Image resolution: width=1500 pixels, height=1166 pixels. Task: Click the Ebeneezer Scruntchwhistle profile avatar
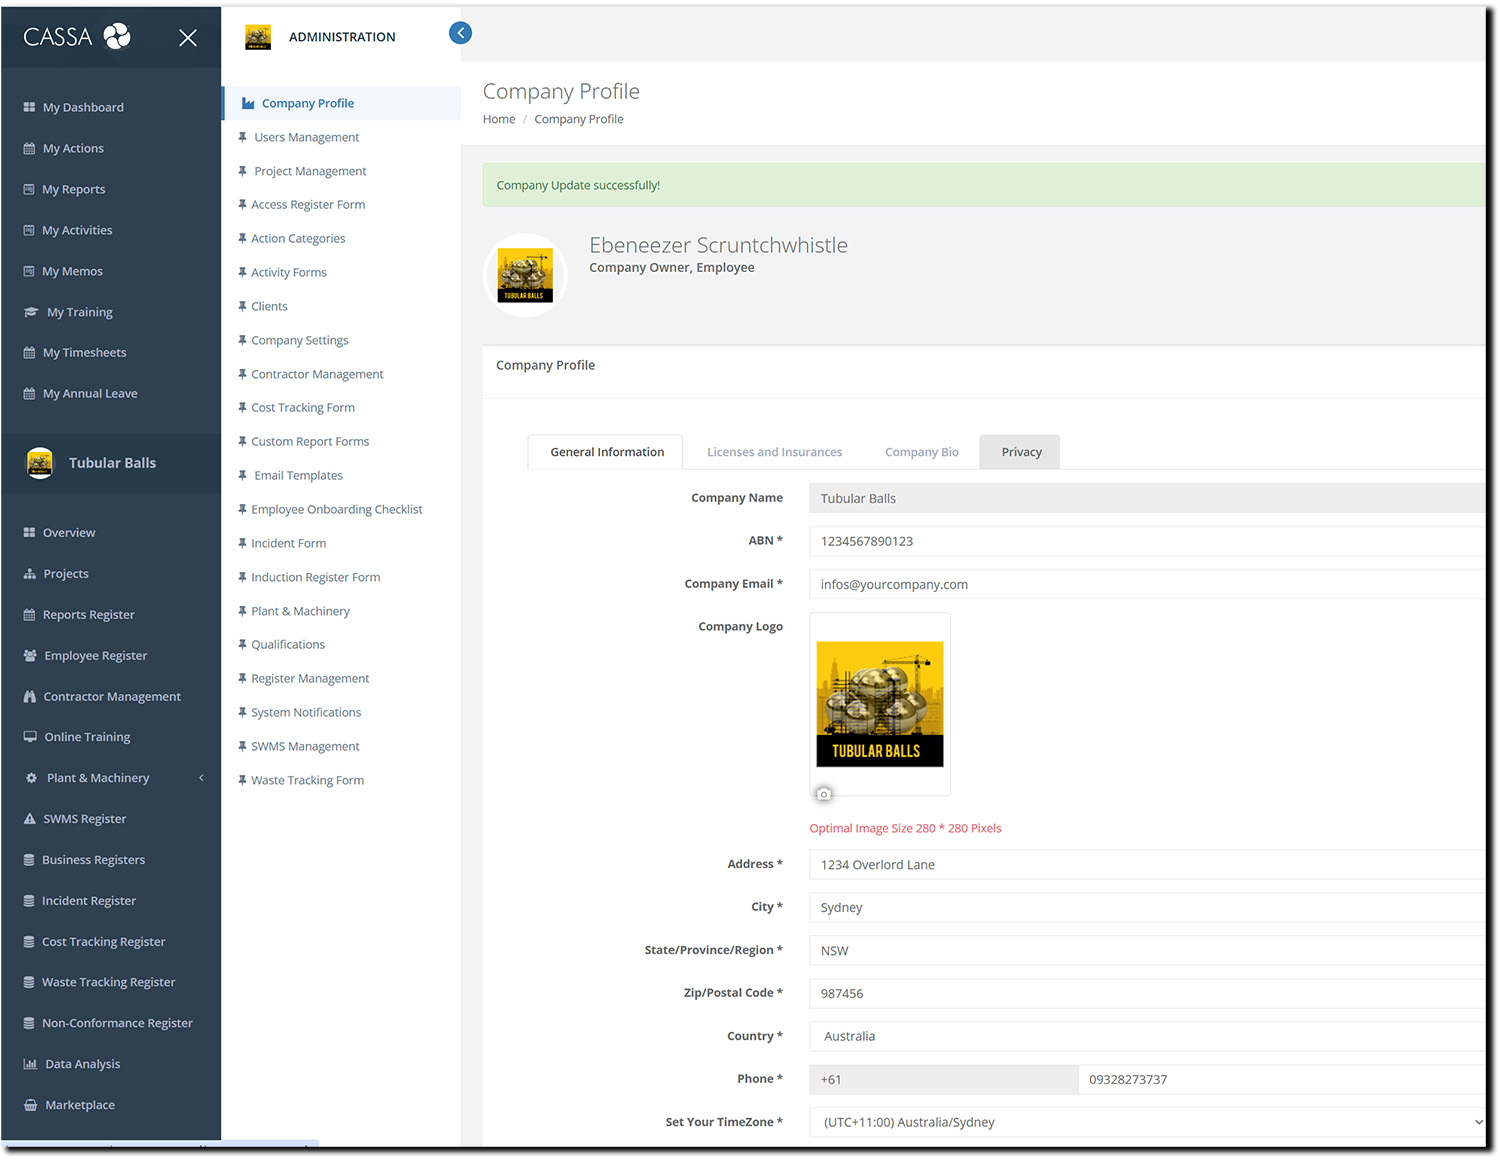(x=525, y=275)
